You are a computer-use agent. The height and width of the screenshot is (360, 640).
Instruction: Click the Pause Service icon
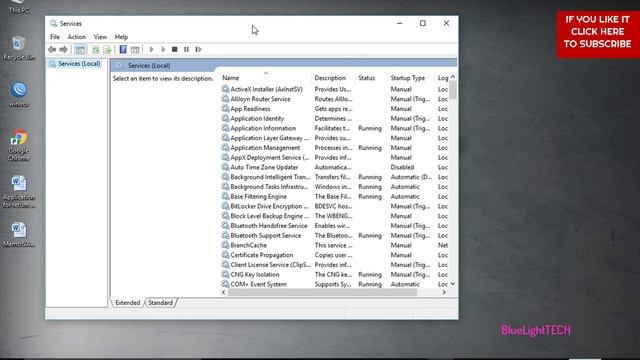pos(187,49)
